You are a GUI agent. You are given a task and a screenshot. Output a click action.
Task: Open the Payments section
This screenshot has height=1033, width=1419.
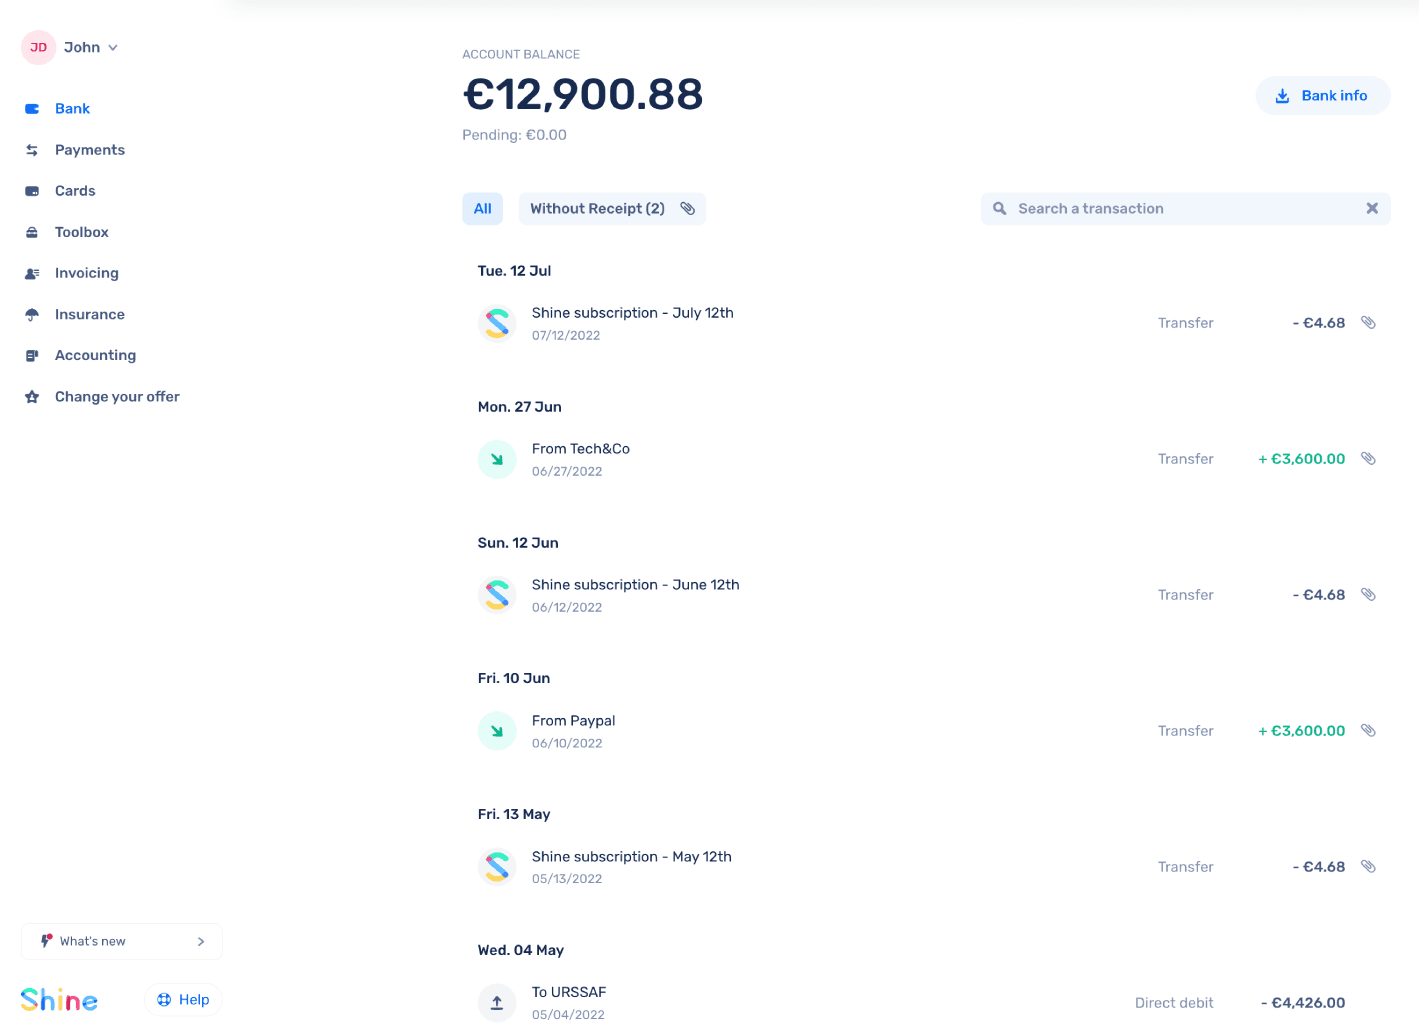tap(89, 150)
